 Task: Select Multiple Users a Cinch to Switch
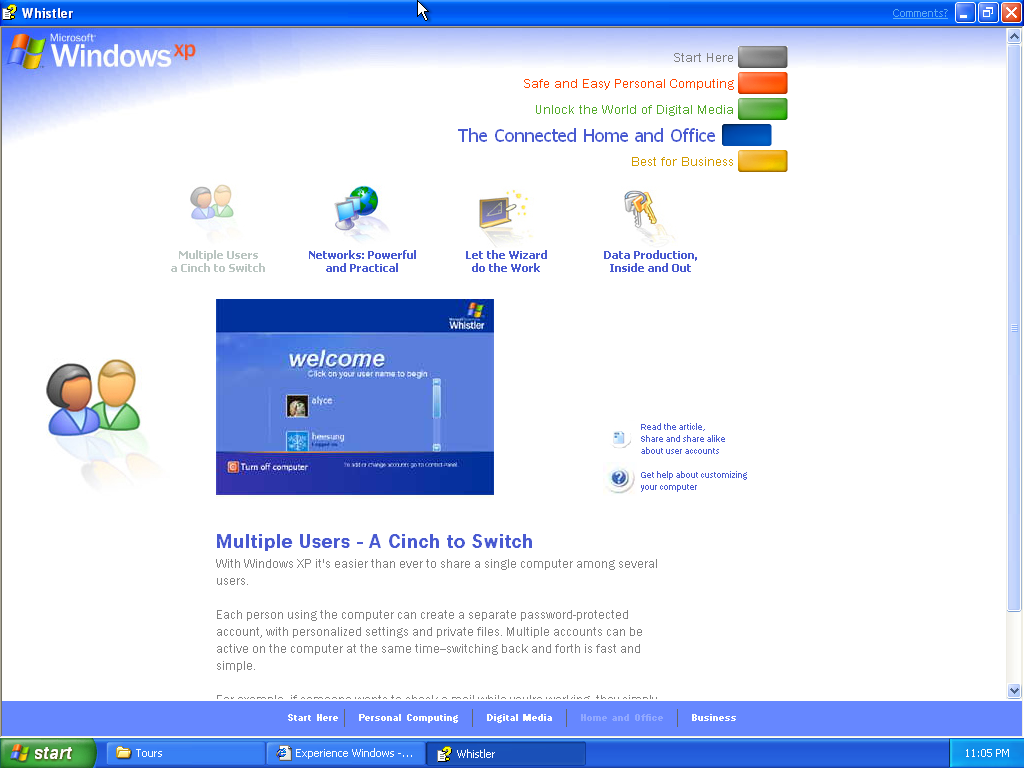[218, 261]
